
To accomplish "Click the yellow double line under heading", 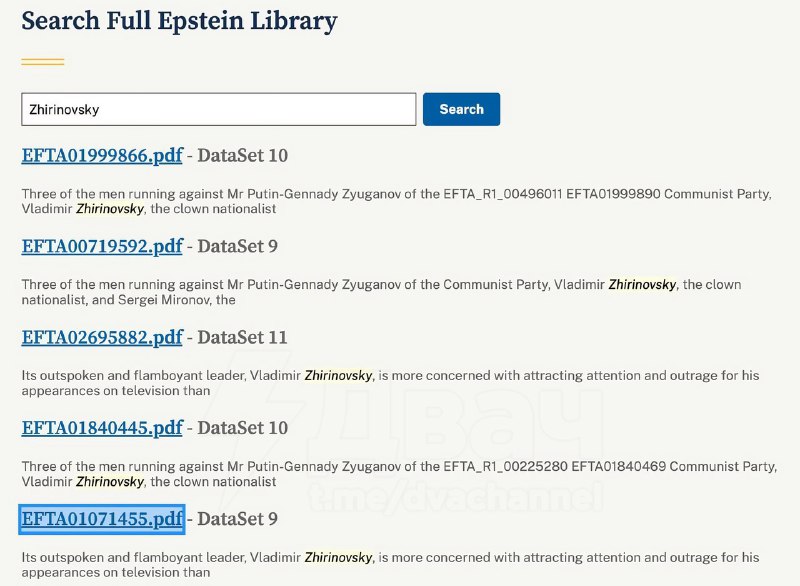I will pos(43,62).
